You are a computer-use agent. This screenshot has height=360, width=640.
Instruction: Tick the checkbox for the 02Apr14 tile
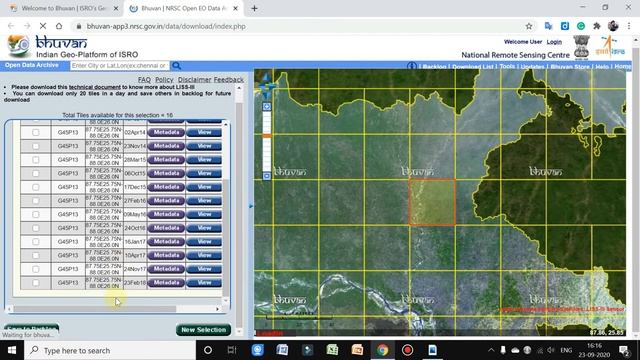36,132
